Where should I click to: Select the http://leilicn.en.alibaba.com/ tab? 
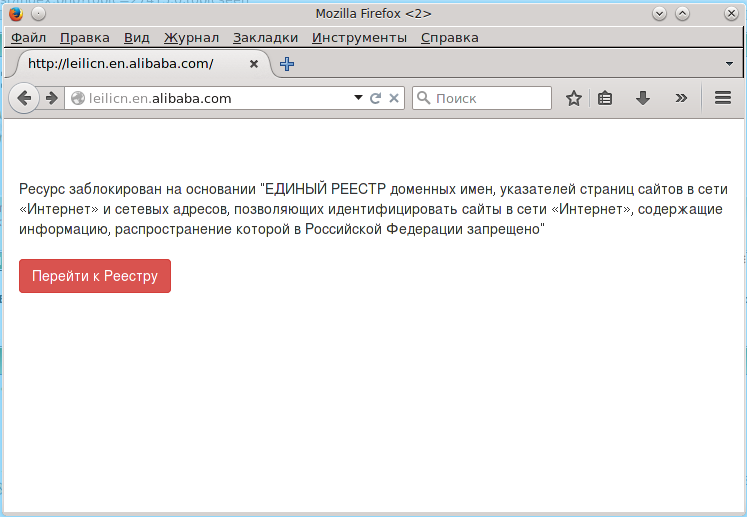click(x=138, y=64)
